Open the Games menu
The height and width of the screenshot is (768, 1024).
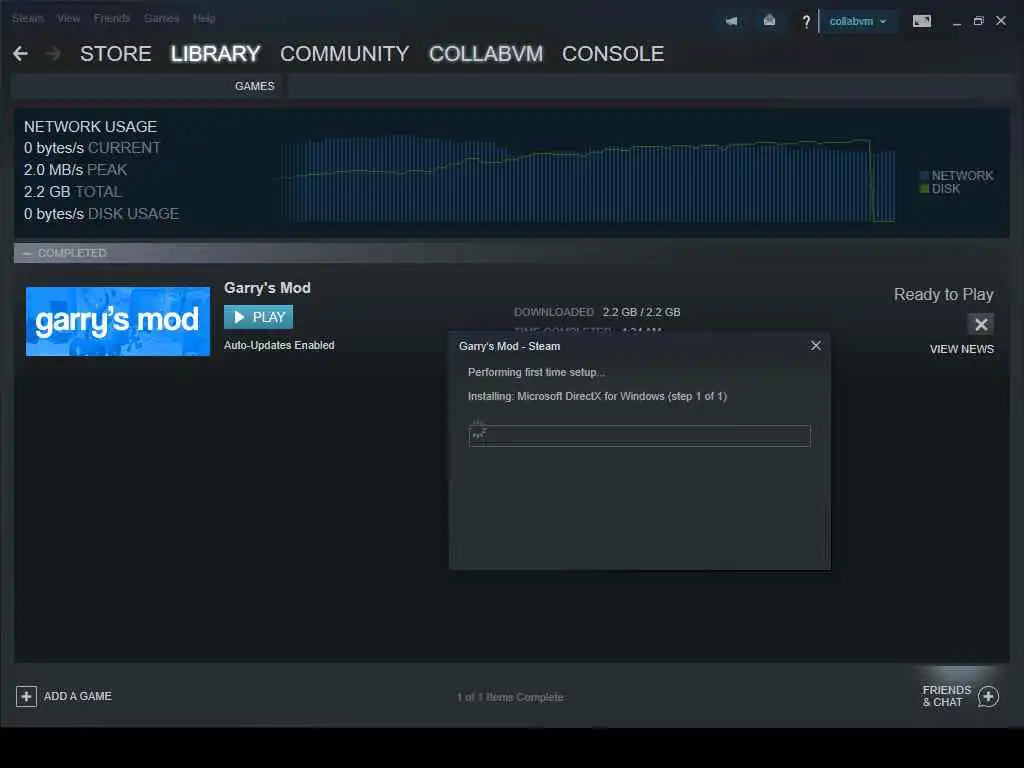(161, 18)
